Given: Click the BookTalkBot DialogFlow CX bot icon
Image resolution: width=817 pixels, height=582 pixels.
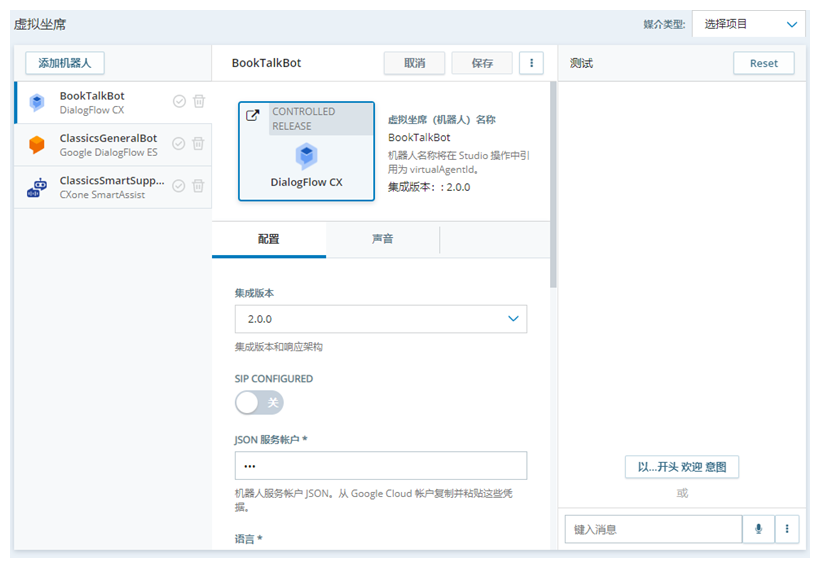Looking at the screenshot, I should 37,103.
